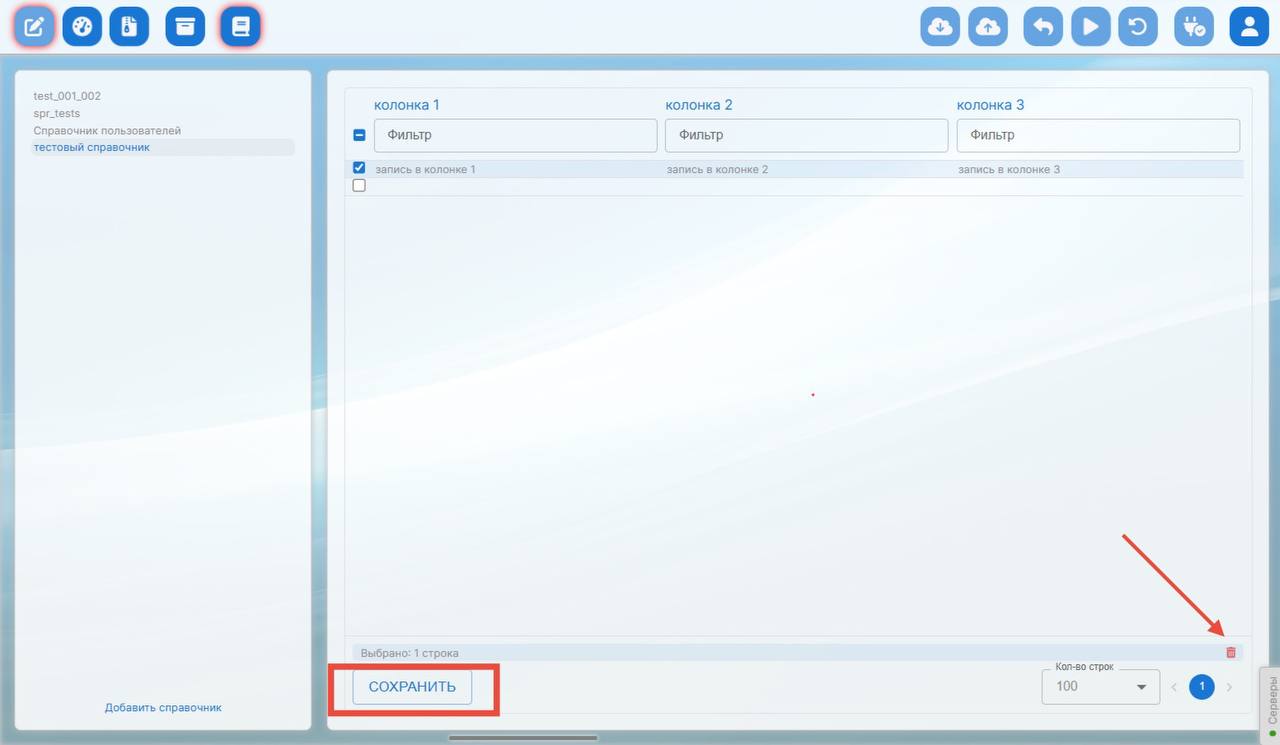The height and width of the screenshot is (745, 1280).
Task: Click the plug connection status icon
Action: point(1193,27)
